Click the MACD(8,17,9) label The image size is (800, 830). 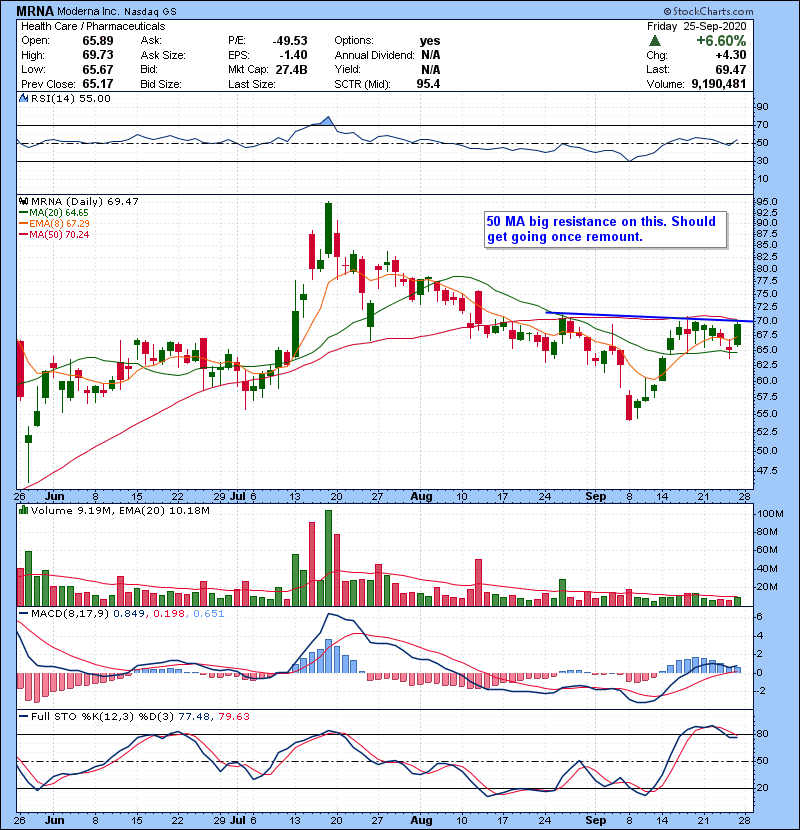click(x=70, y=614)
